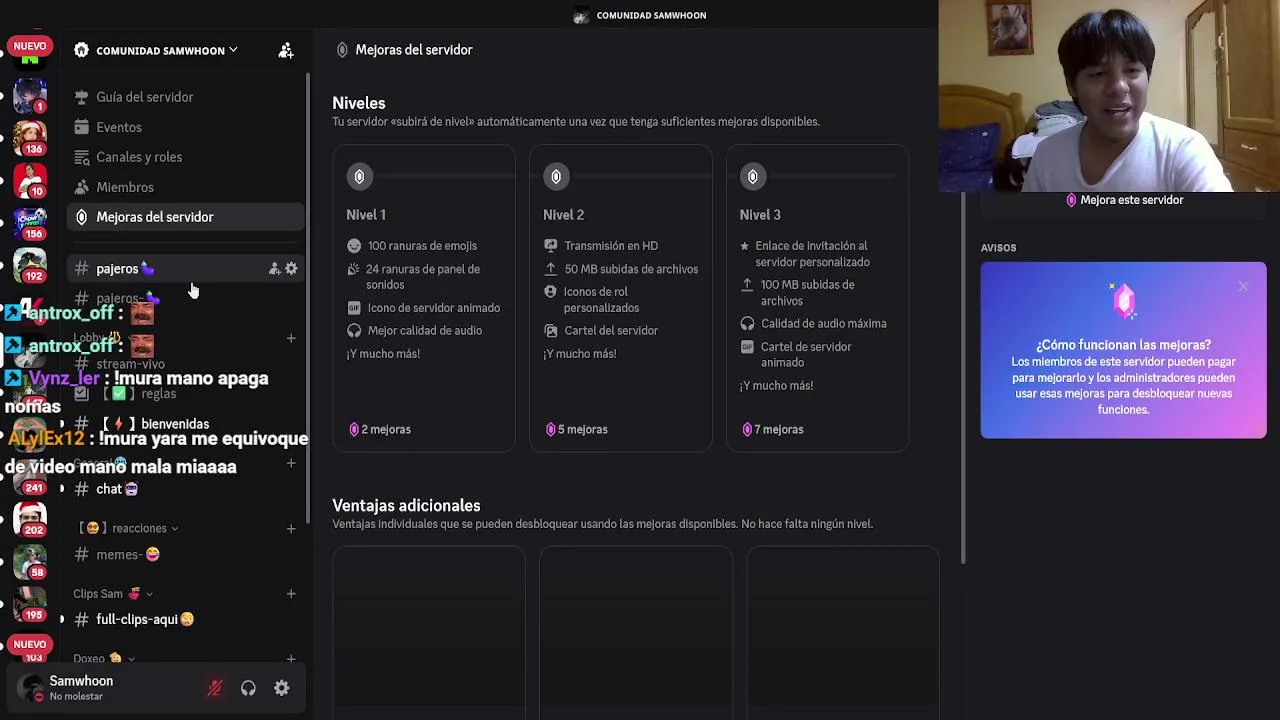Toggle the headphones deafen button
Screen dimensions: 1280x720
[x=248, y=688]
